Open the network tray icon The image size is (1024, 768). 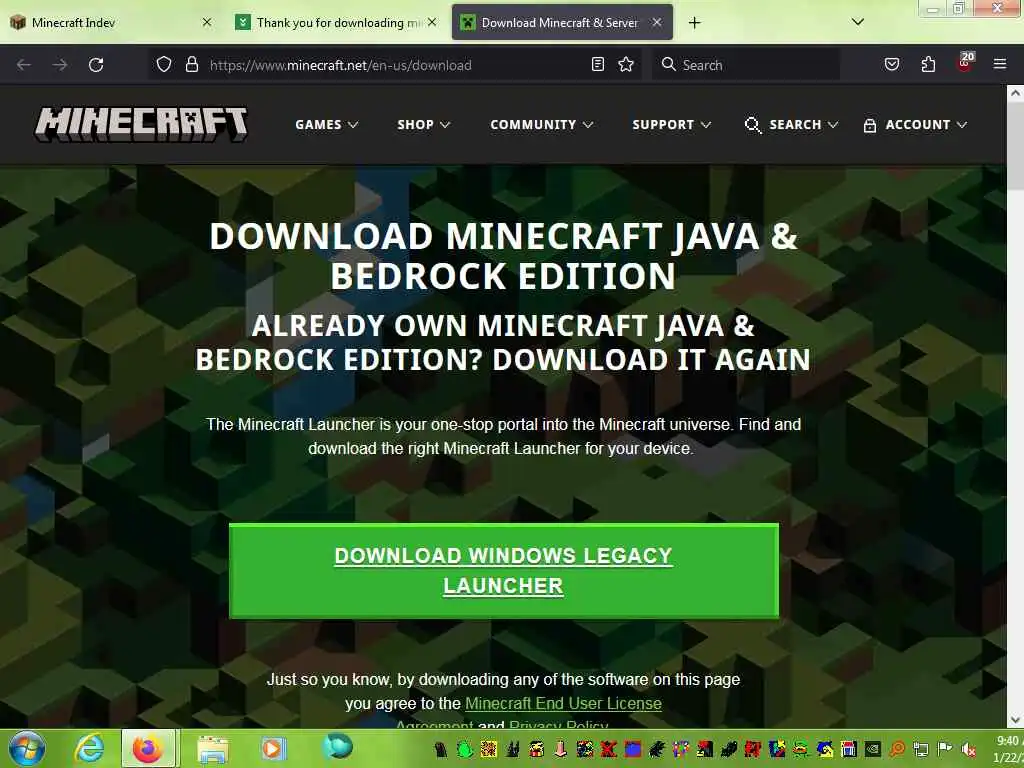921,749
